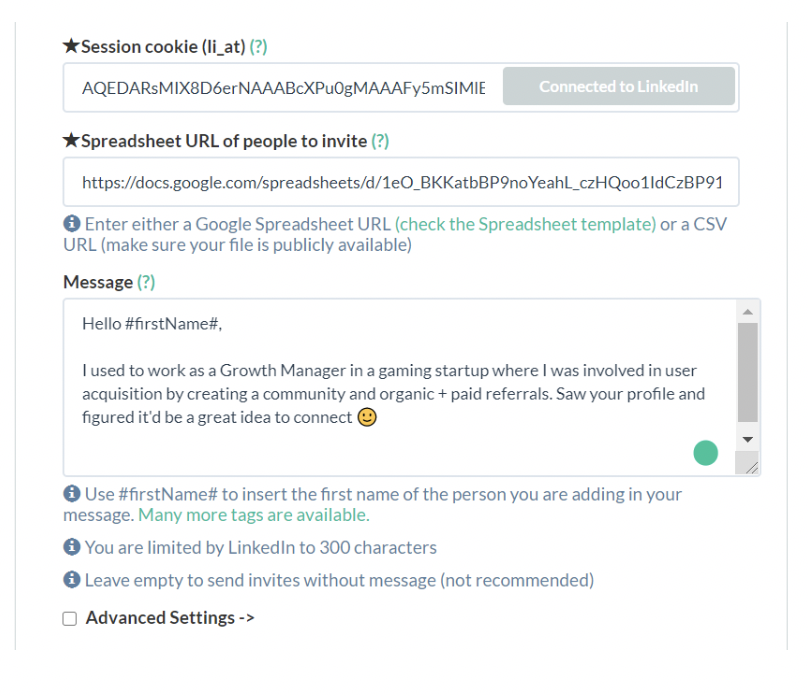Click the message box scroll down arrow
Viewport: 808px width, 696px height.
(748, 439)
